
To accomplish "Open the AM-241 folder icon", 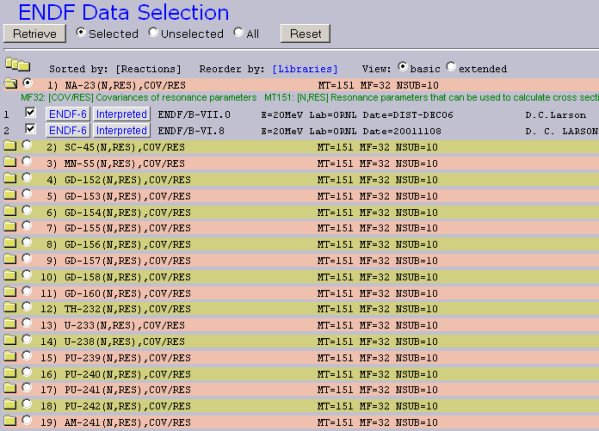I will (10, 421).
